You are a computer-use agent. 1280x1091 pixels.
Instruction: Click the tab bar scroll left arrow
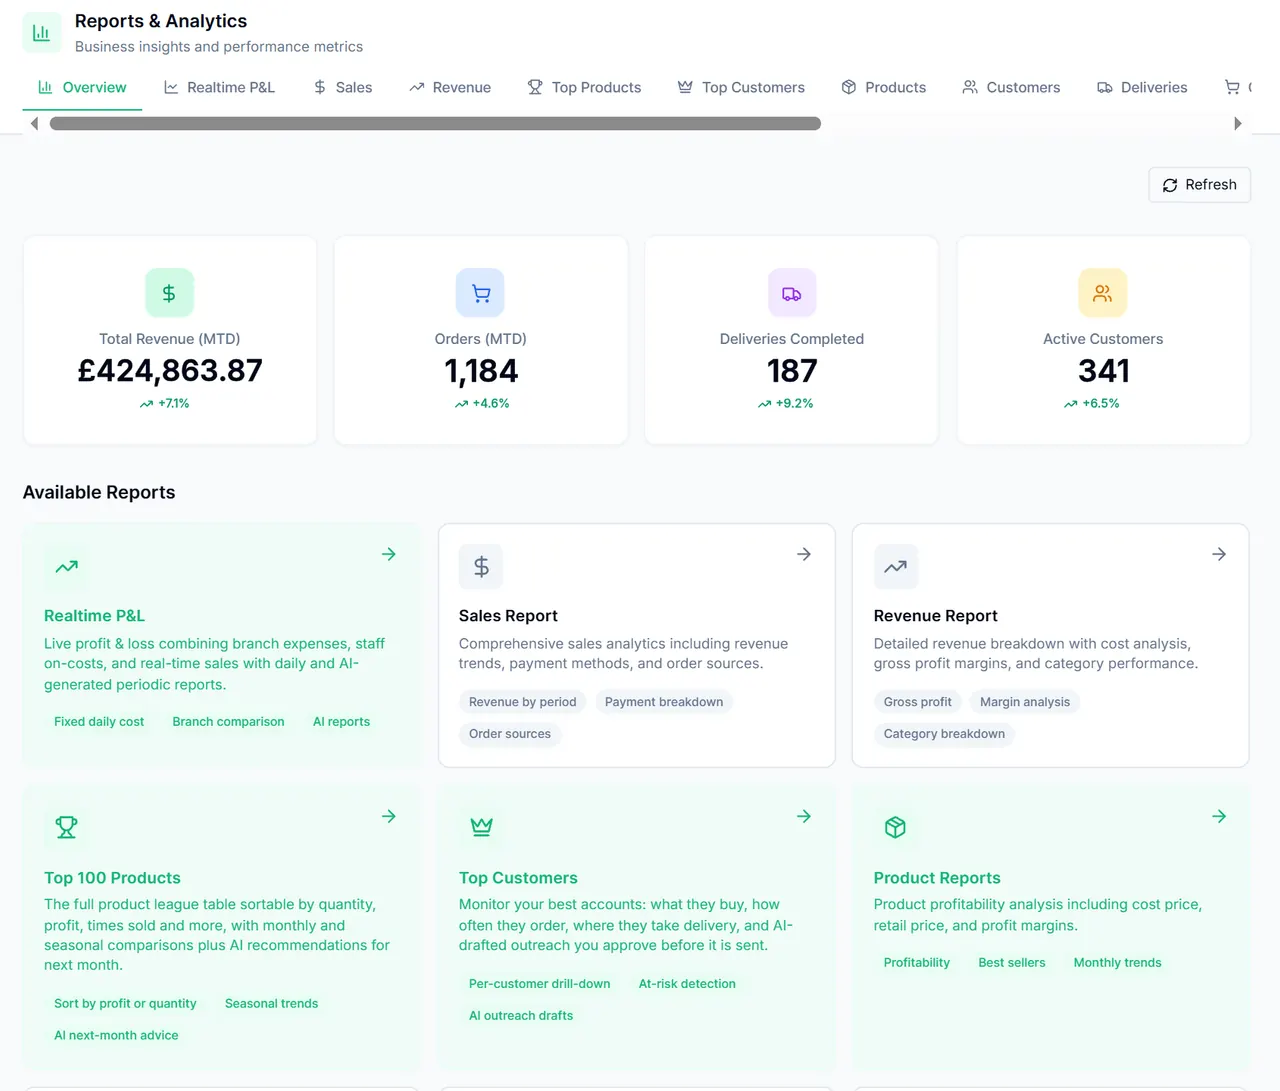pos(34,124)
